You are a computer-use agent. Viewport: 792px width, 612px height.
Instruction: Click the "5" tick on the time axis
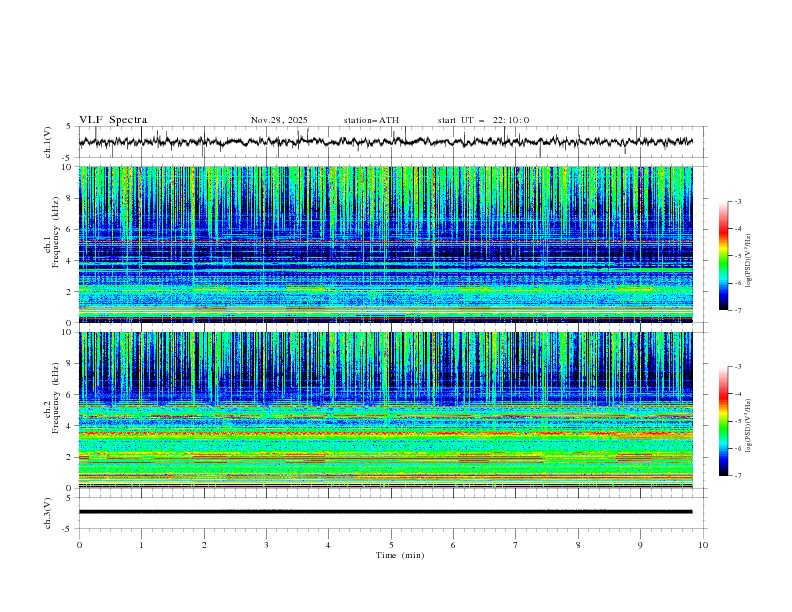pos(391,545)
